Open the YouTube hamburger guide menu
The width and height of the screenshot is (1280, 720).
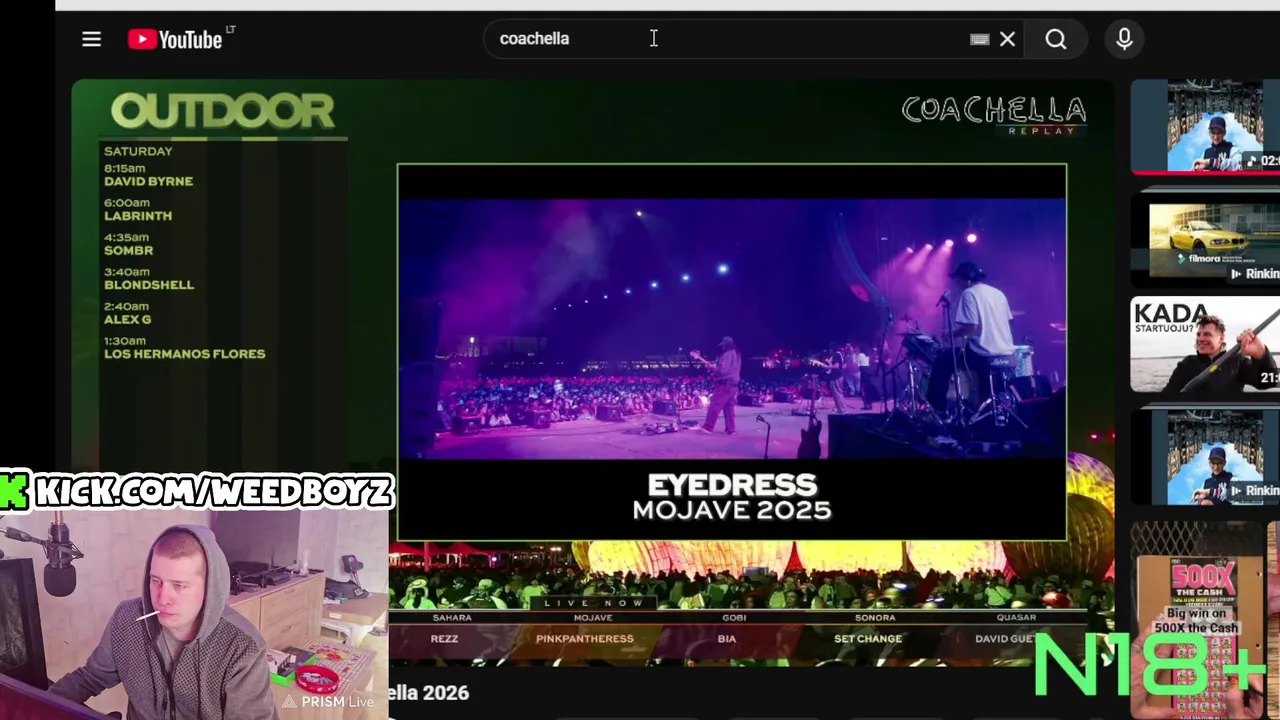pos(91,39)
